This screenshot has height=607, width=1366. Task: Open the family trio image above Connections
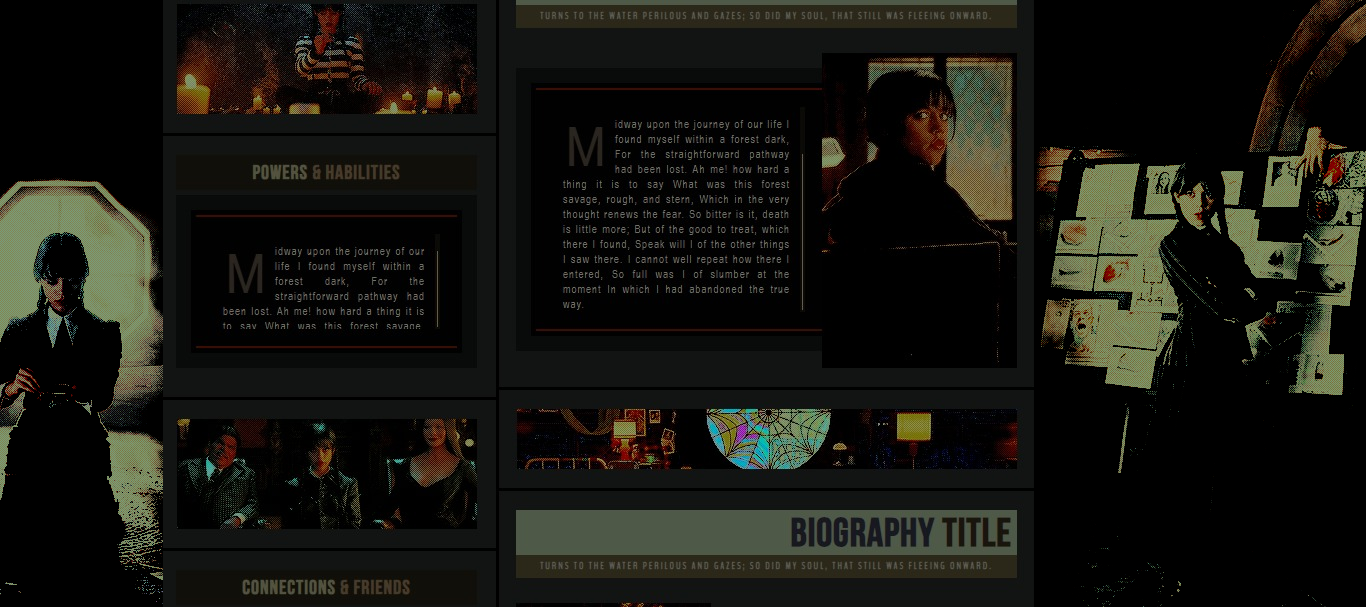point(327,474)
